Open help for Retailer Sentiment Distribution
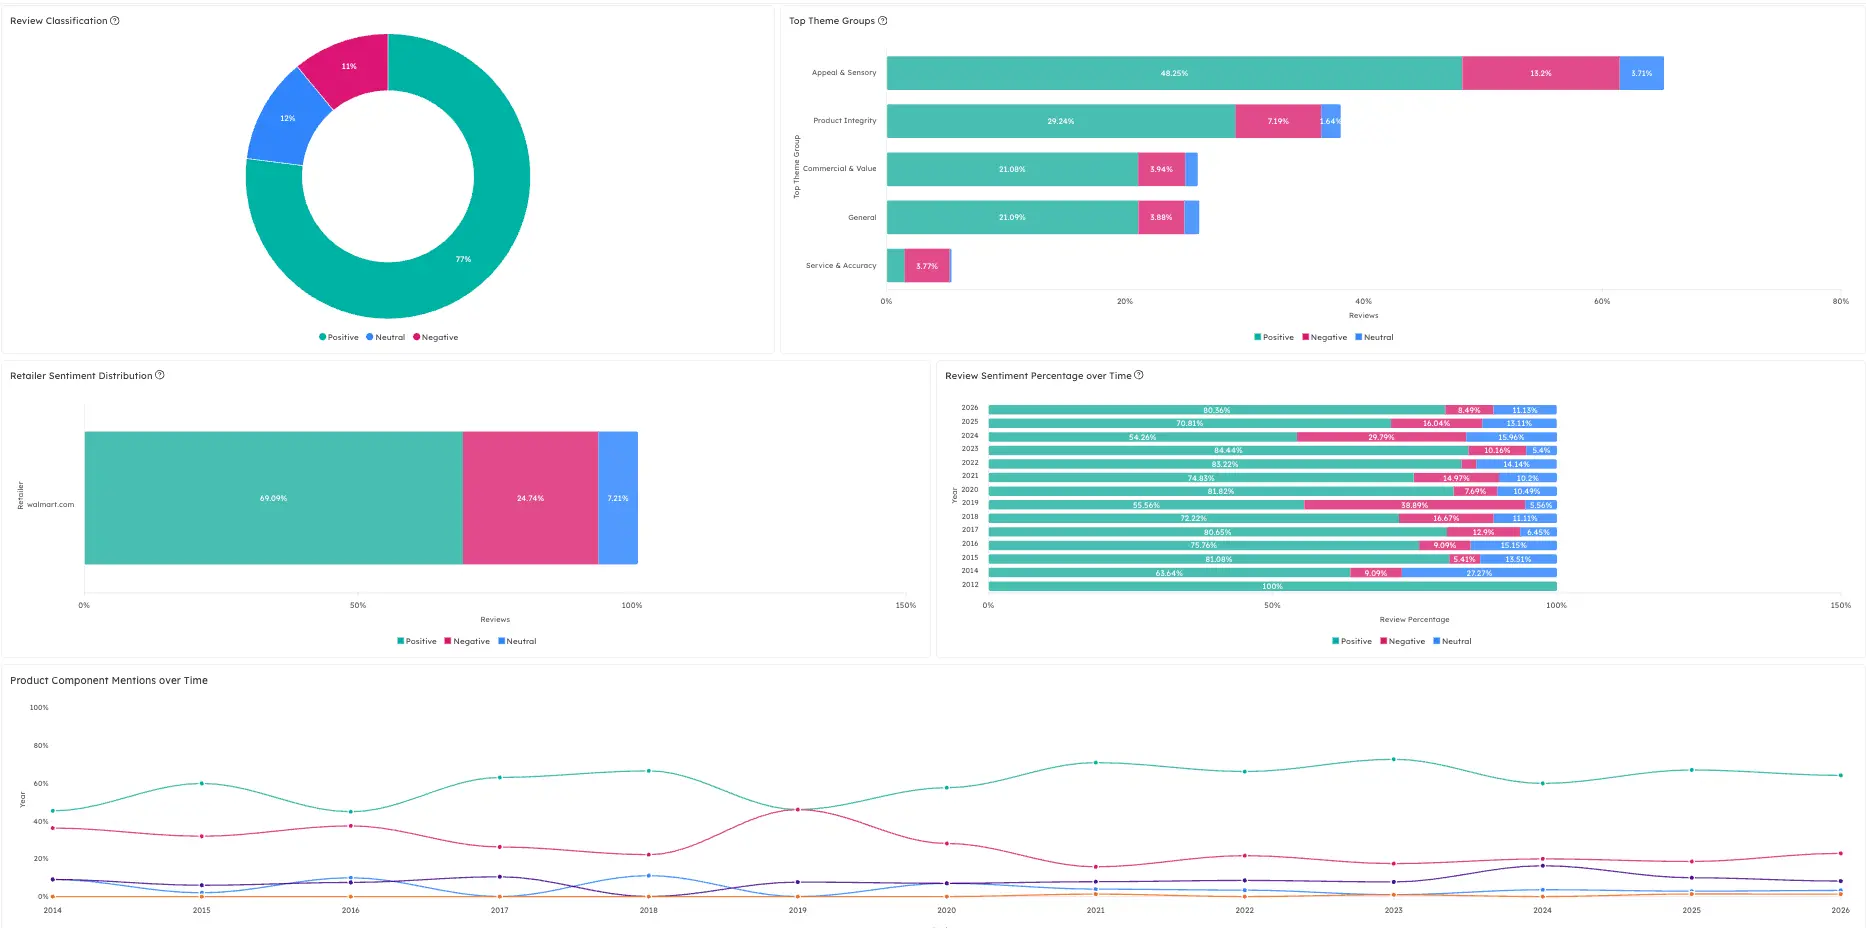 (160, 375)
